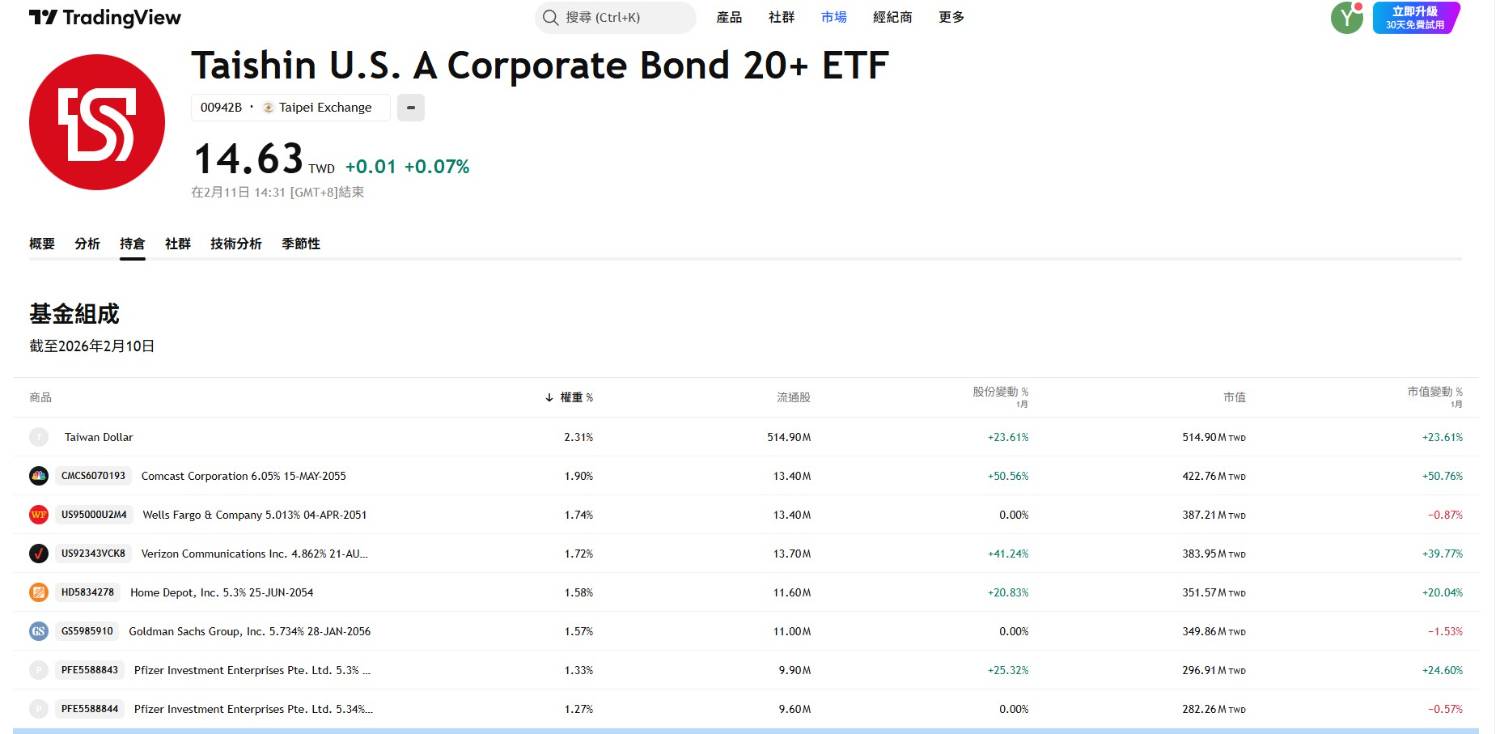Click the Taishin ETF red logo
The height and width of the screenshot is (734, 1500).
[97, 122]
